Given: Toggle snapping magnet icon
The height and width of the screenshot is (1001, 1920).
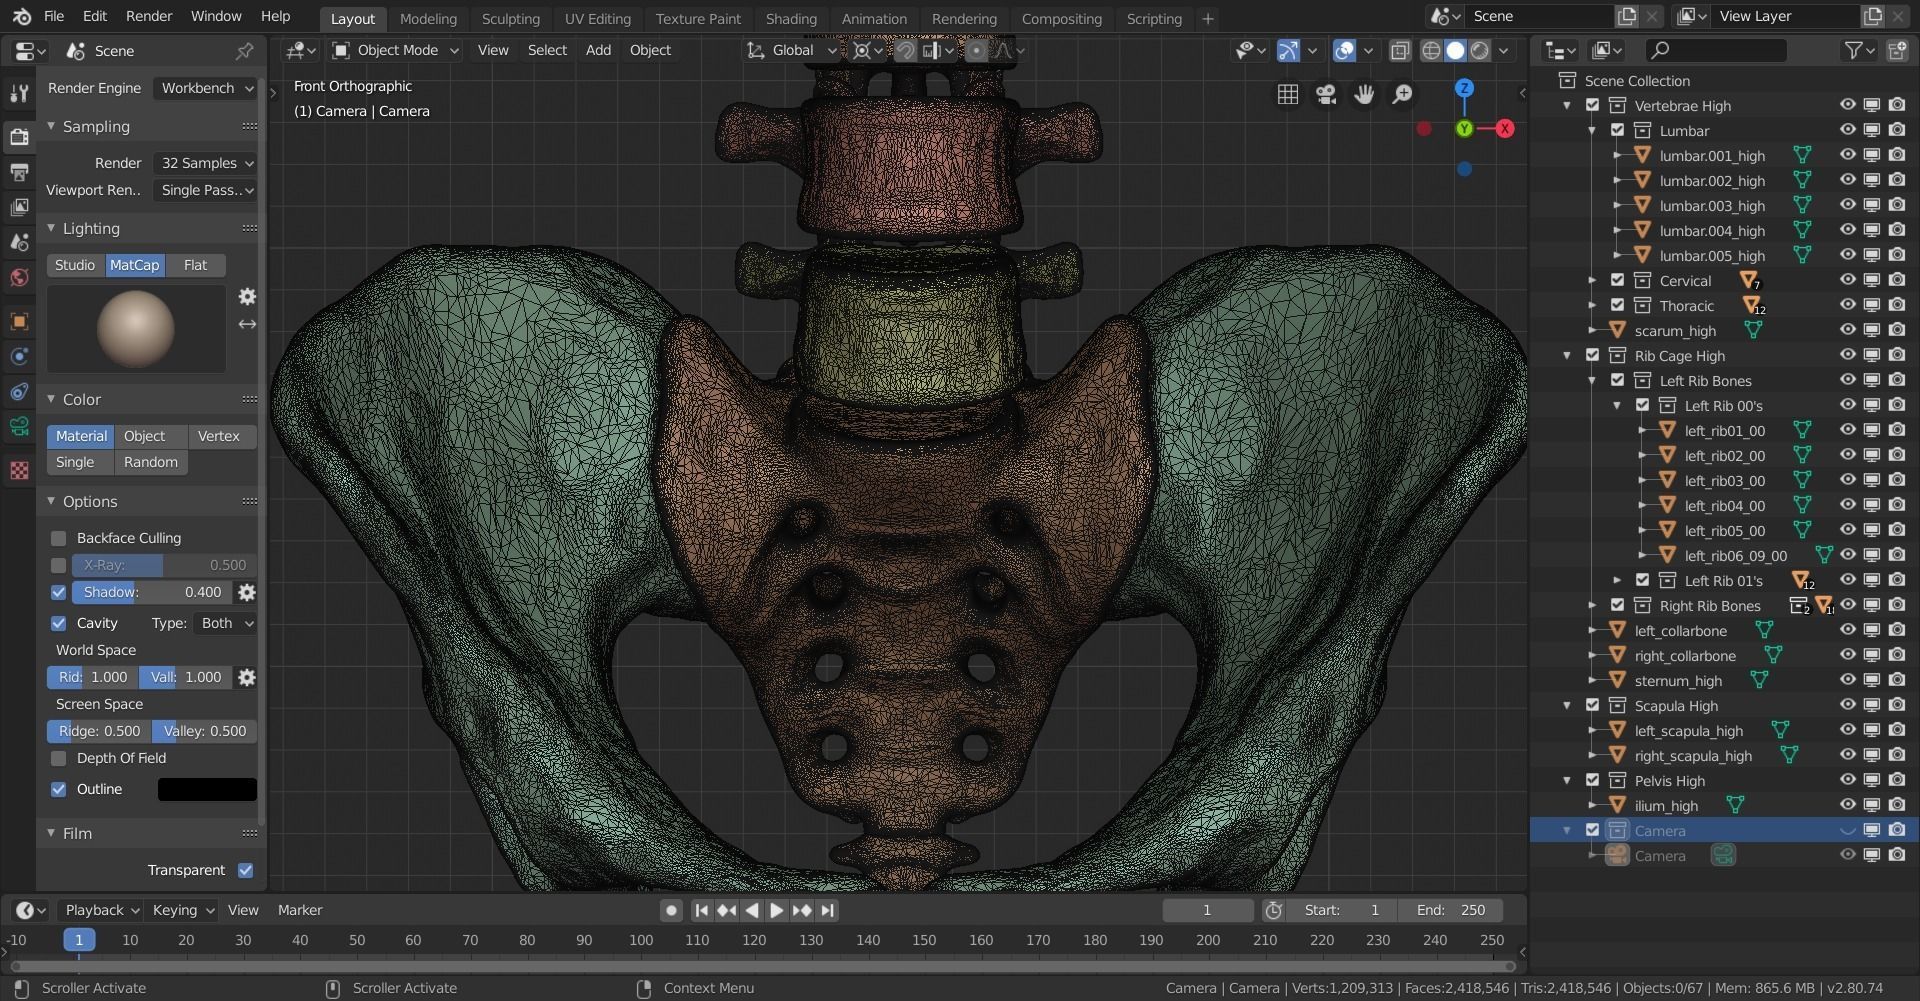Looking at the screenshot, I should click(905, 50).
